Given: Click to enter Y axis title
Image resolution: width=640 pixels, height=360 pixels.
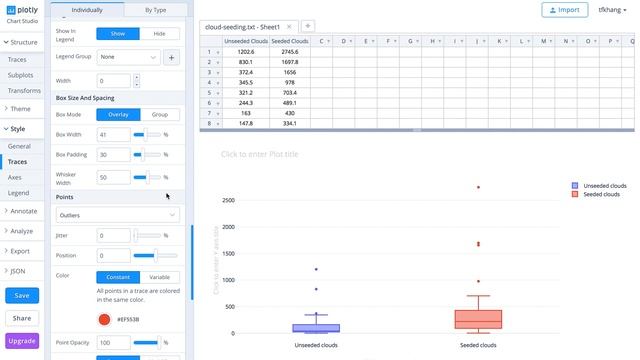Looking at the screenshot, I should [216, 260].
